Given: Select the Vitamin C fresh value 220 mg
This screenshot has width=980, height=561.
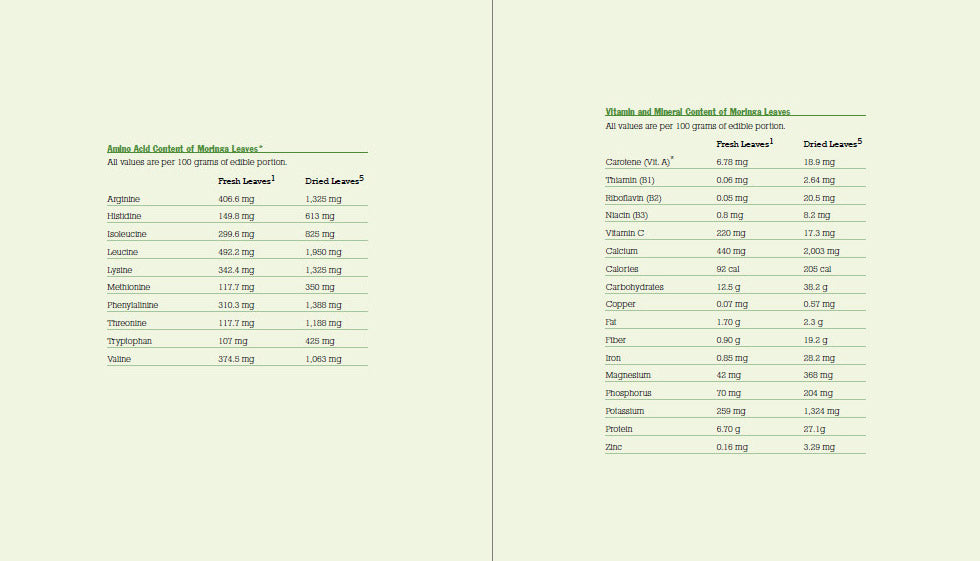Looking at the screenshot, I should tap(731, 233).
